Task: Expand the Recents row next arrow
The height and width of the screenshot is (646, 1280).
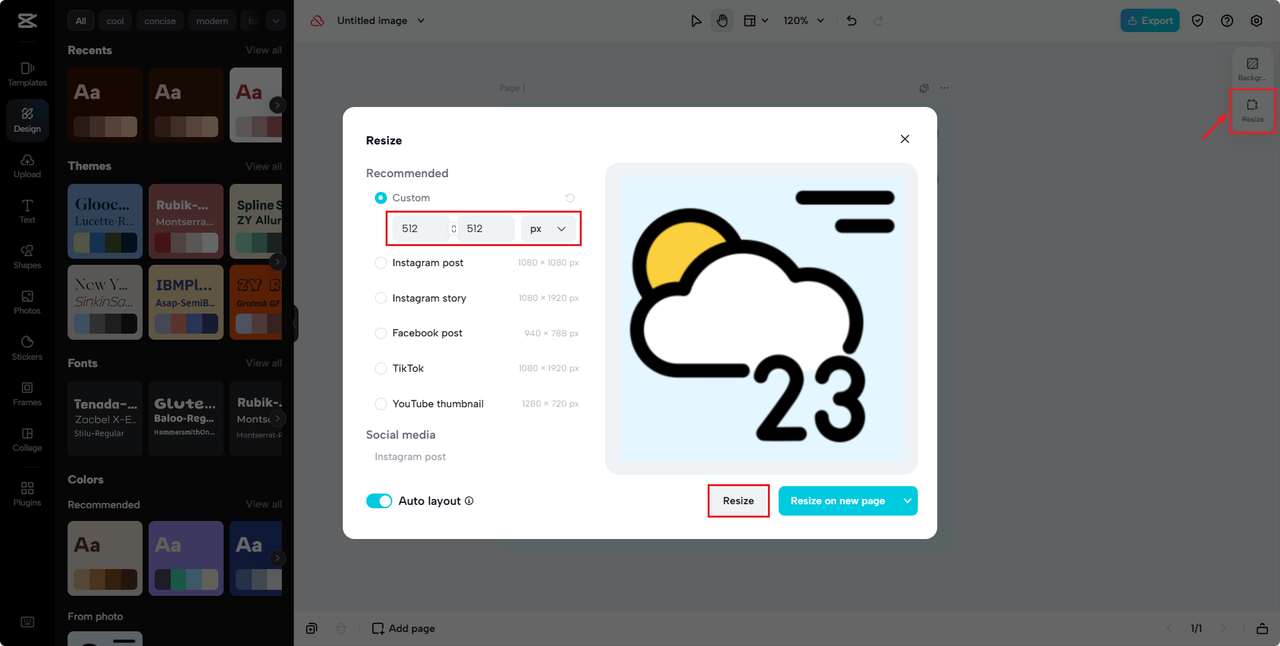Action: pos(277,104)
